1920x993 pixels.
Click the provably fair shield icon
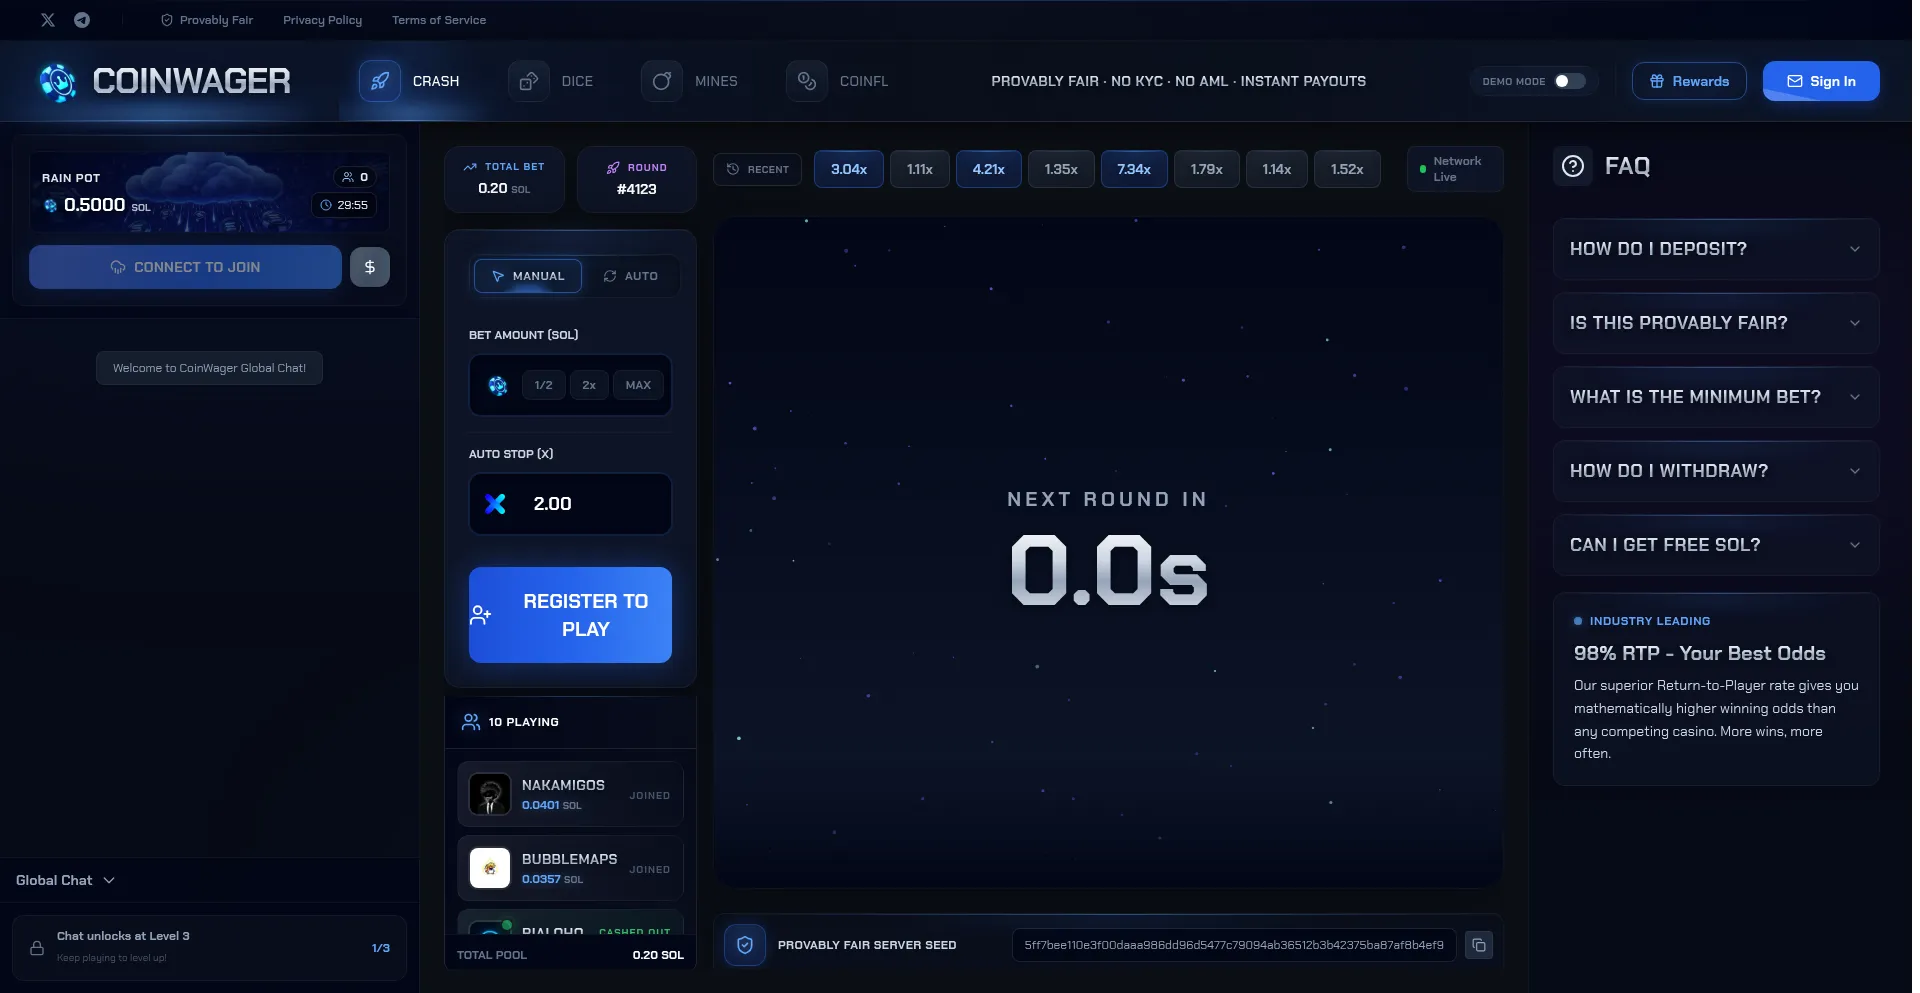745,945
